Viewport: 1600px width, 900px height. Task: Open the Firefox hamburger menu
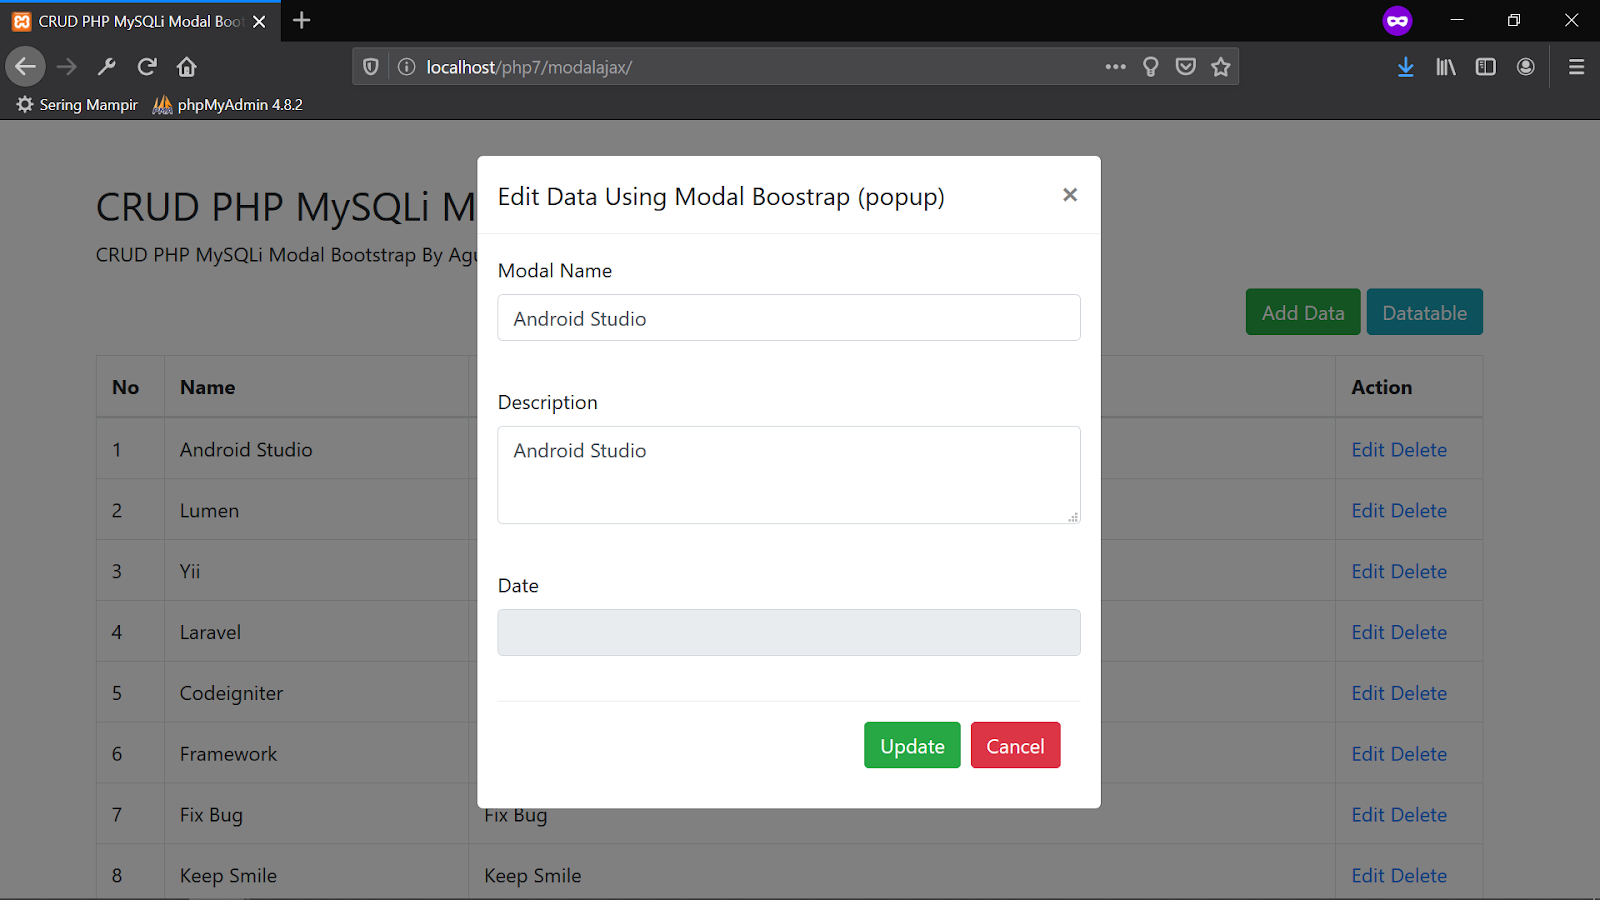click(x=1577, y=67)
